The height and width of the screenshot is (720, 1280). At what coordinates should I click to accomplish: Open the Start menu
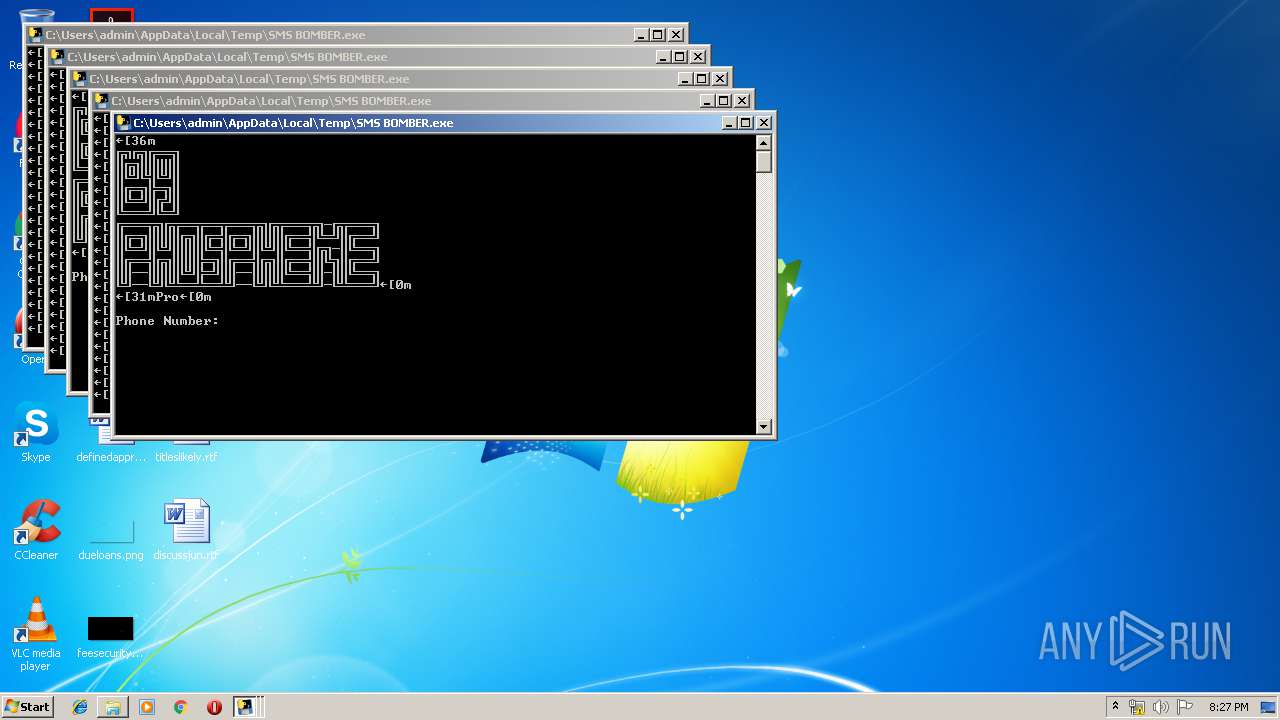coord(27,707)
